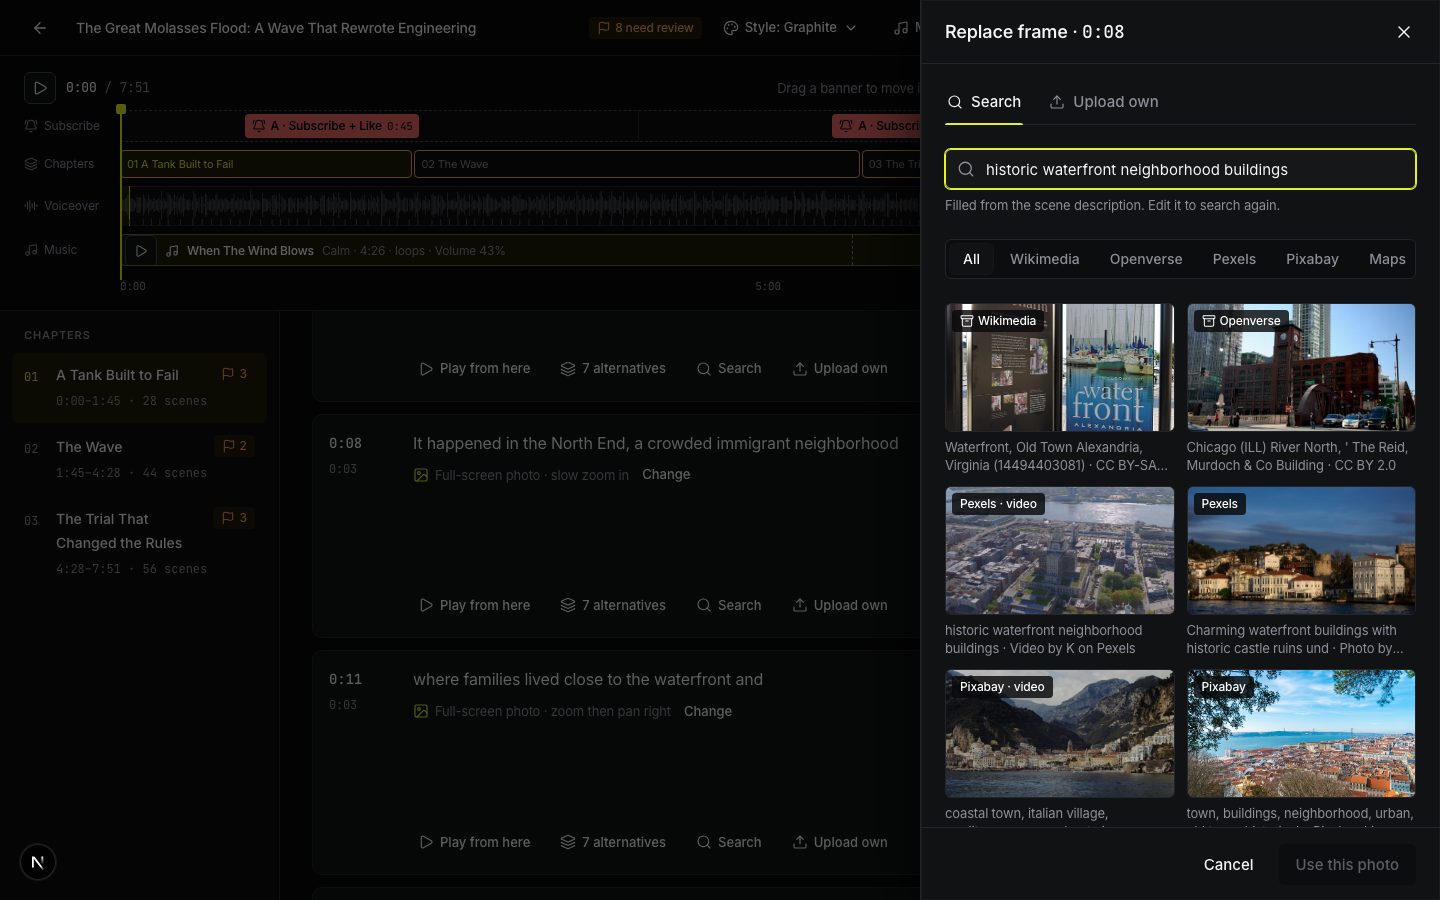
Task: Play from here on the 0:08 scene
Action: [475, 605]
